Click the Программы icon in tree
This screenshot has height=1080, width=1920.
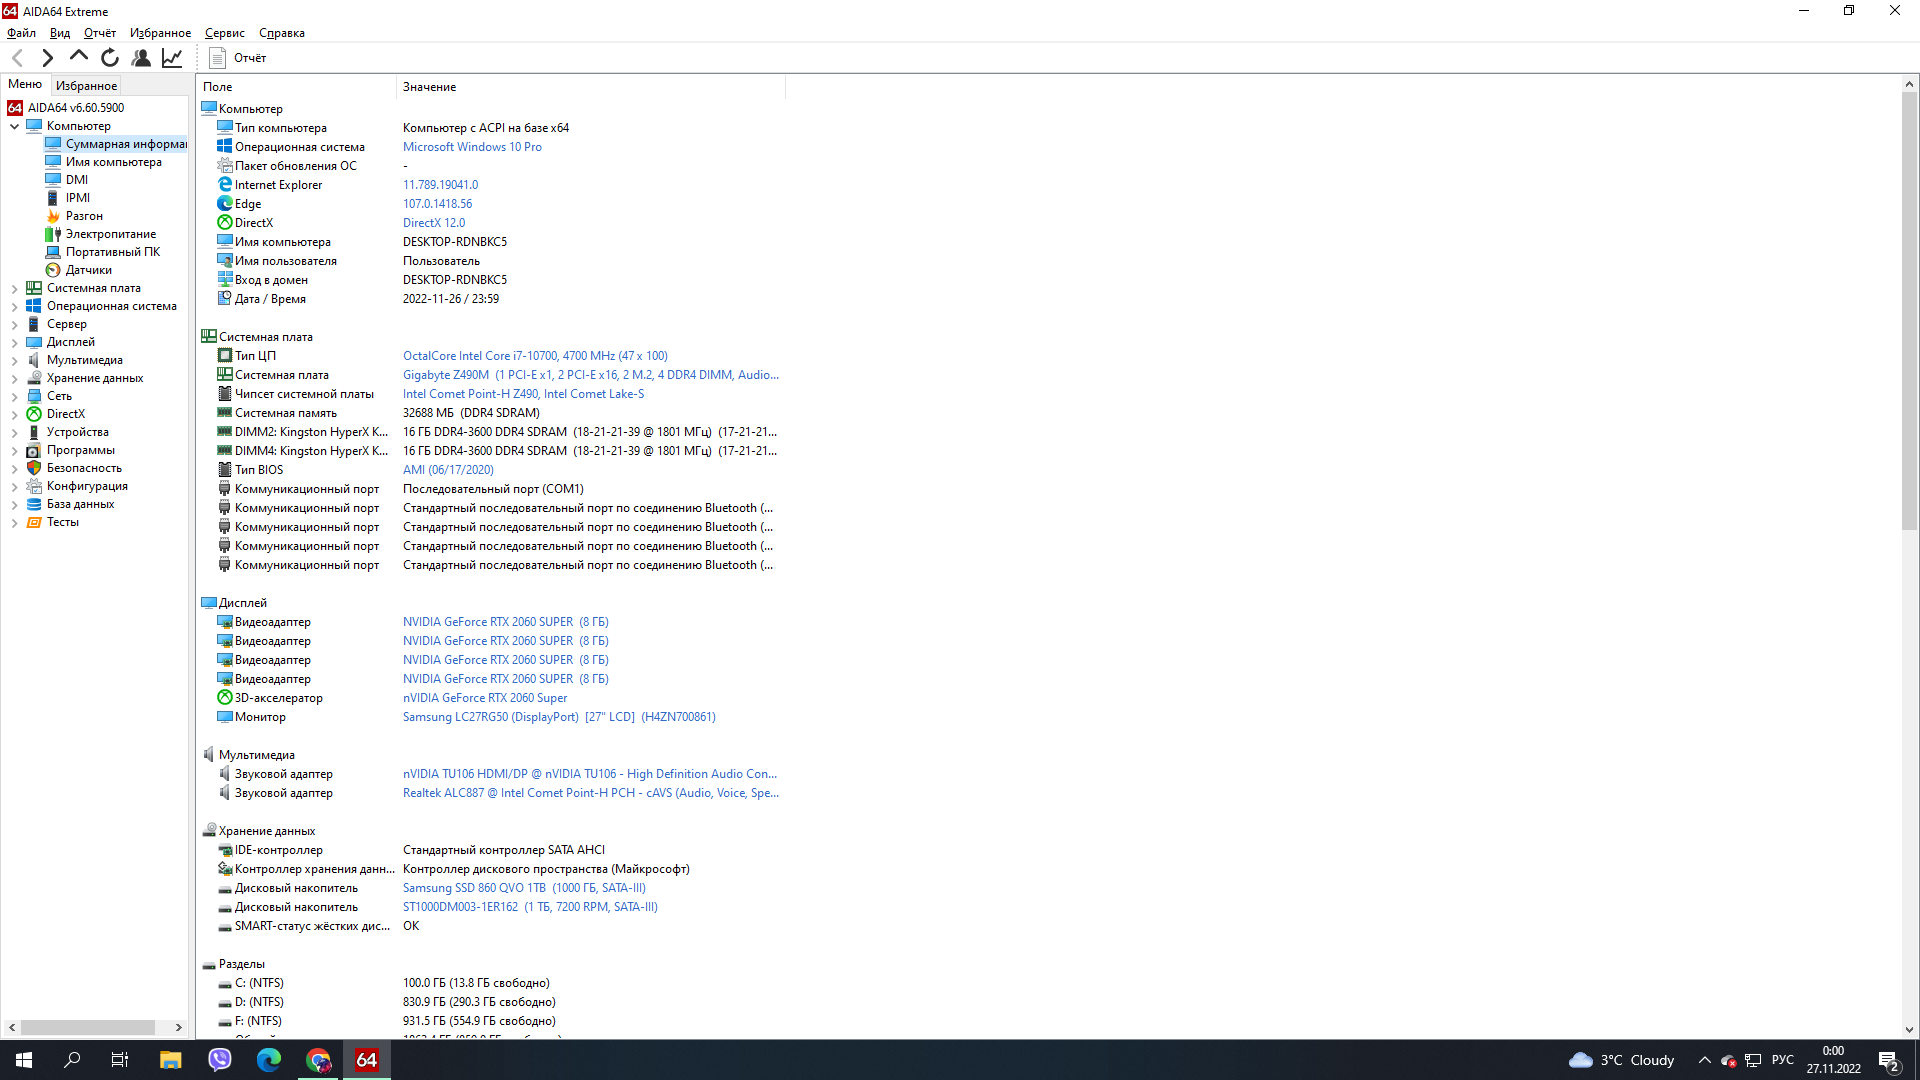pos(34,450)
